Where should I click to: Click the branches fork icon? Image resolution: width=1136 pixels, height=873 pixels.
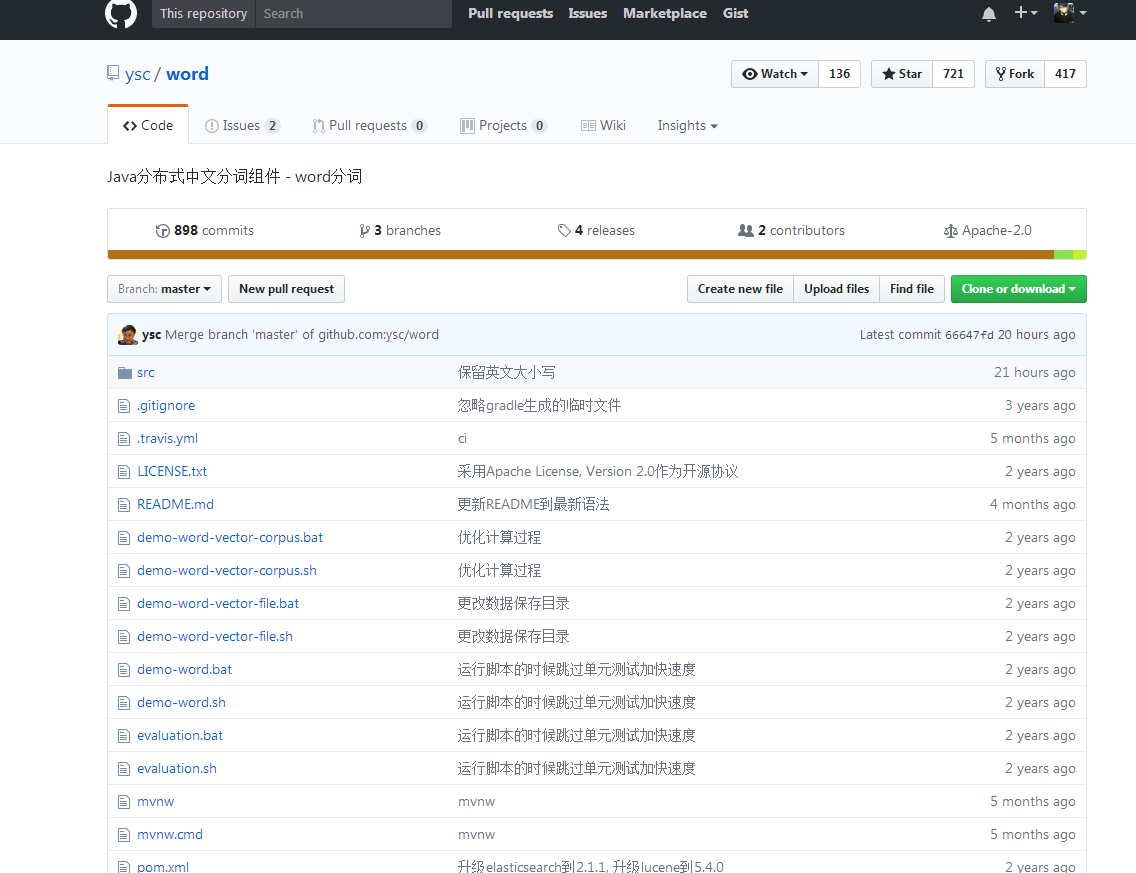pos(364,230)
